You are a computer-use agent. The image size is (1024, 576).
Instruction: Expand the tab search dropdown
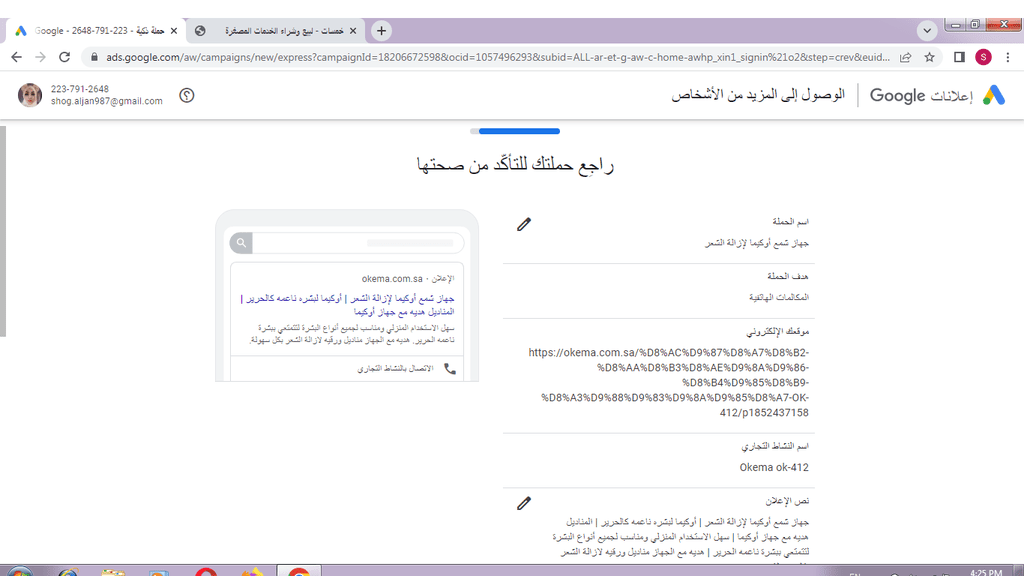click(927, 31)
